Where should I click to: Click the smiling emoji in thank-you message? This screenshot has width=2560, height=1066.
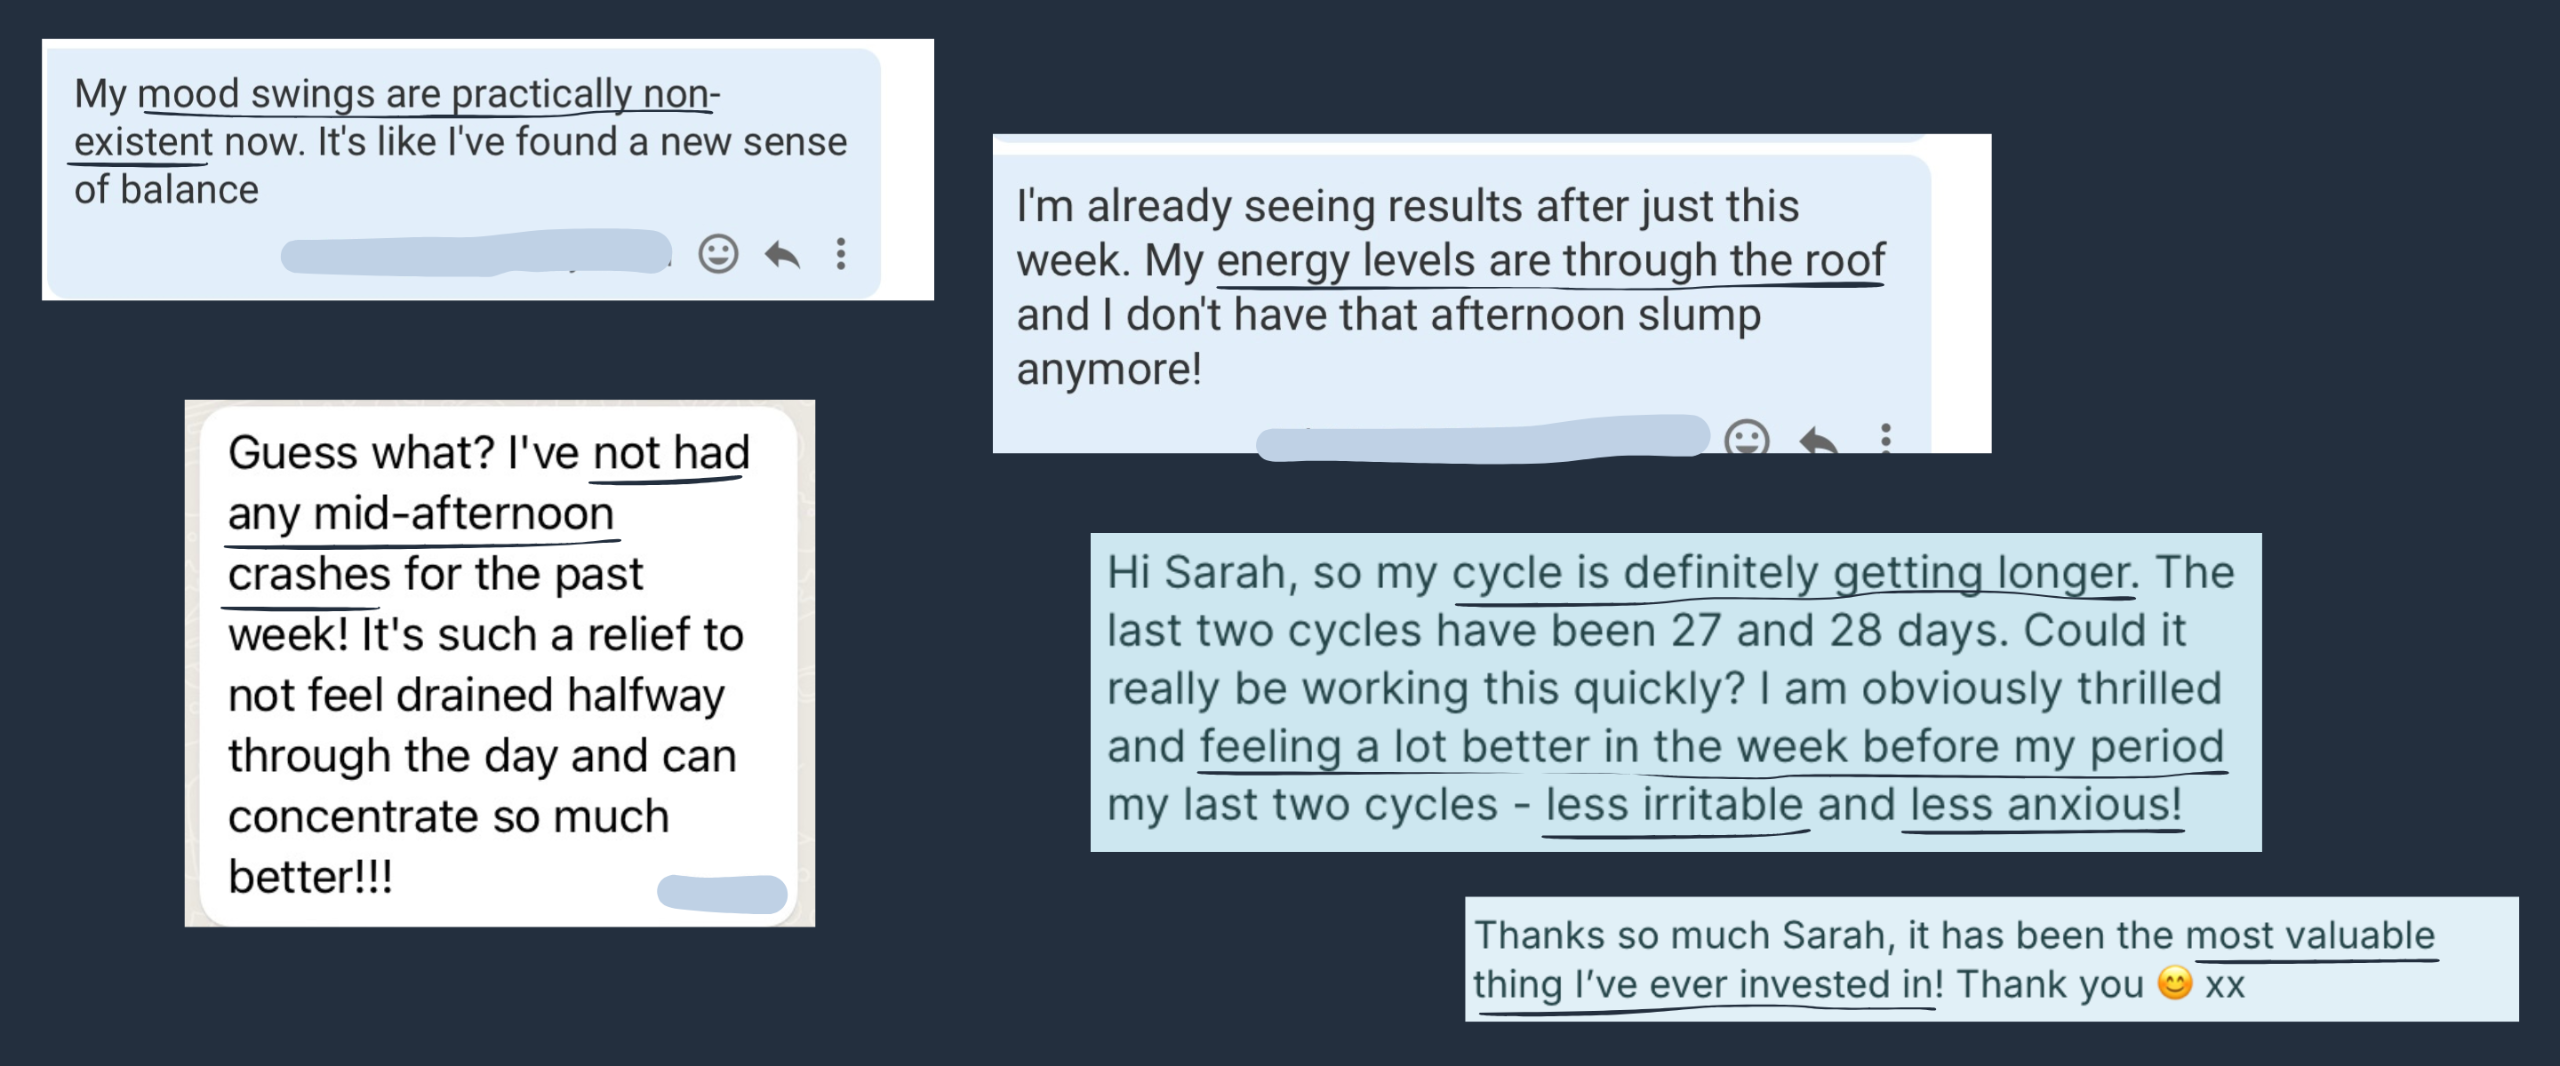coord(2175,983)
